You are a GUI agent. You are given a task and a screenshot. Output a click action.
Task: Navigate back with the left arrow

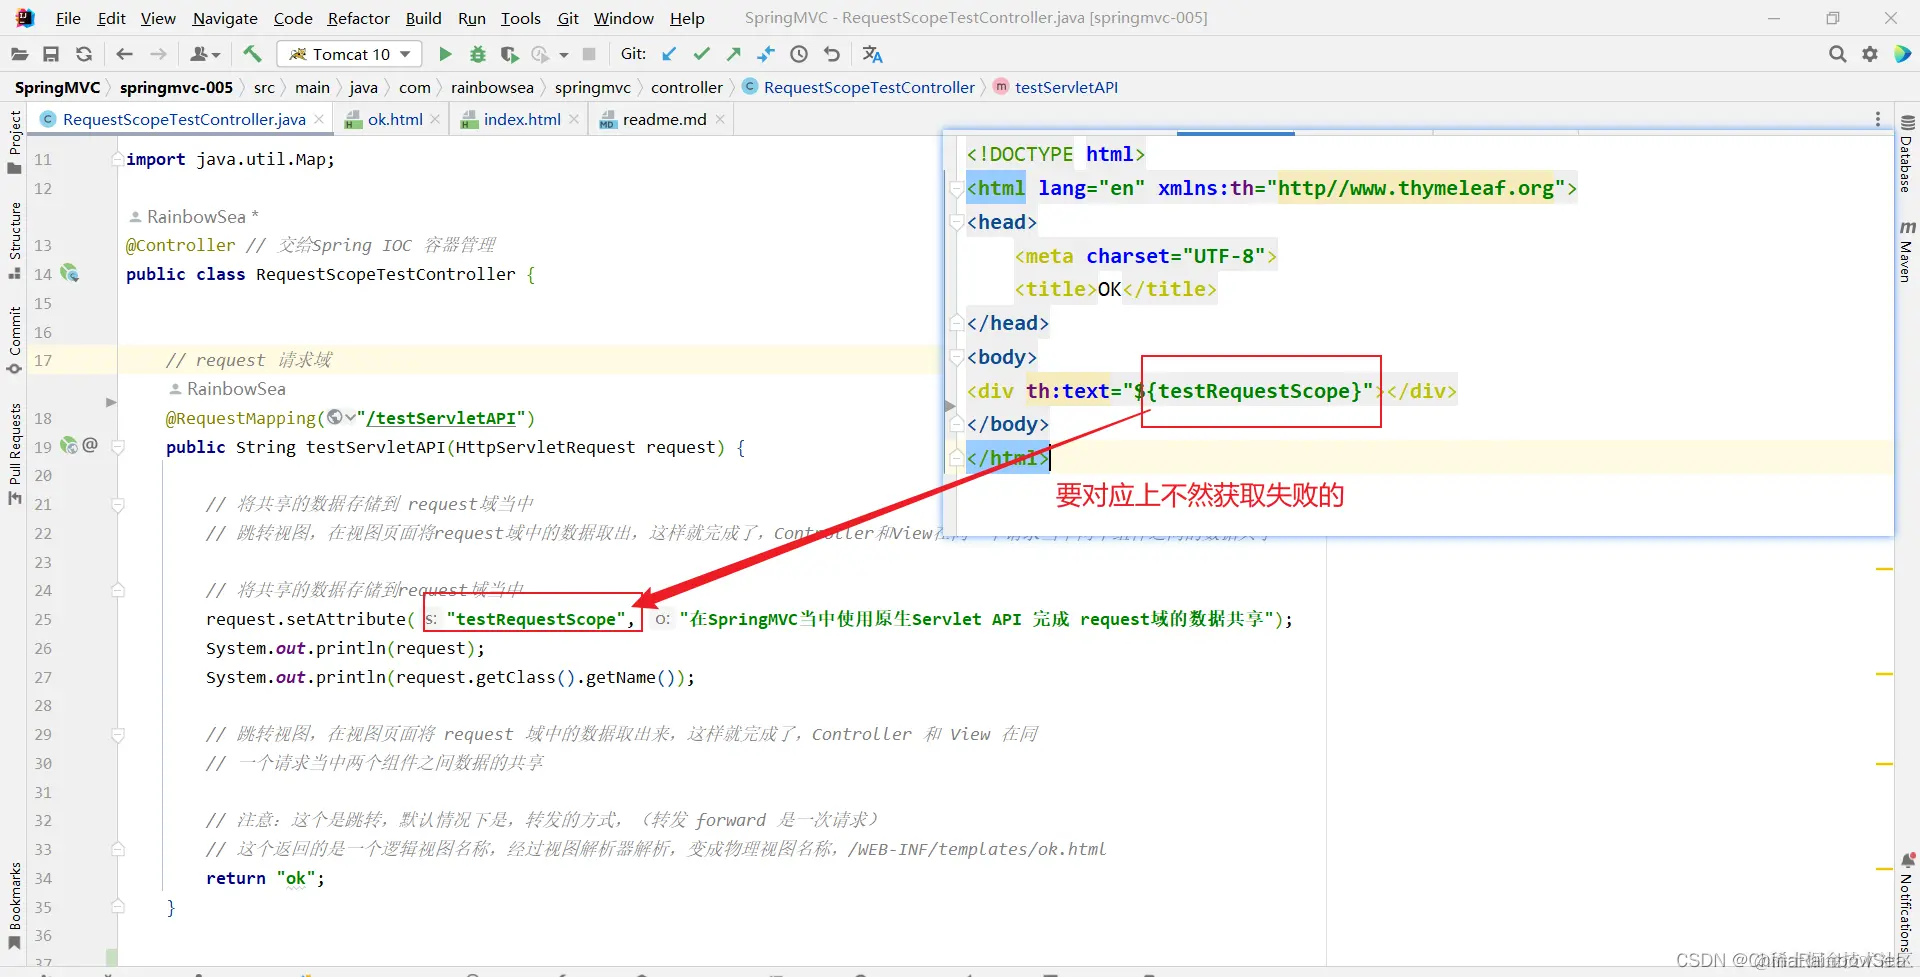(x=124, y=54)
